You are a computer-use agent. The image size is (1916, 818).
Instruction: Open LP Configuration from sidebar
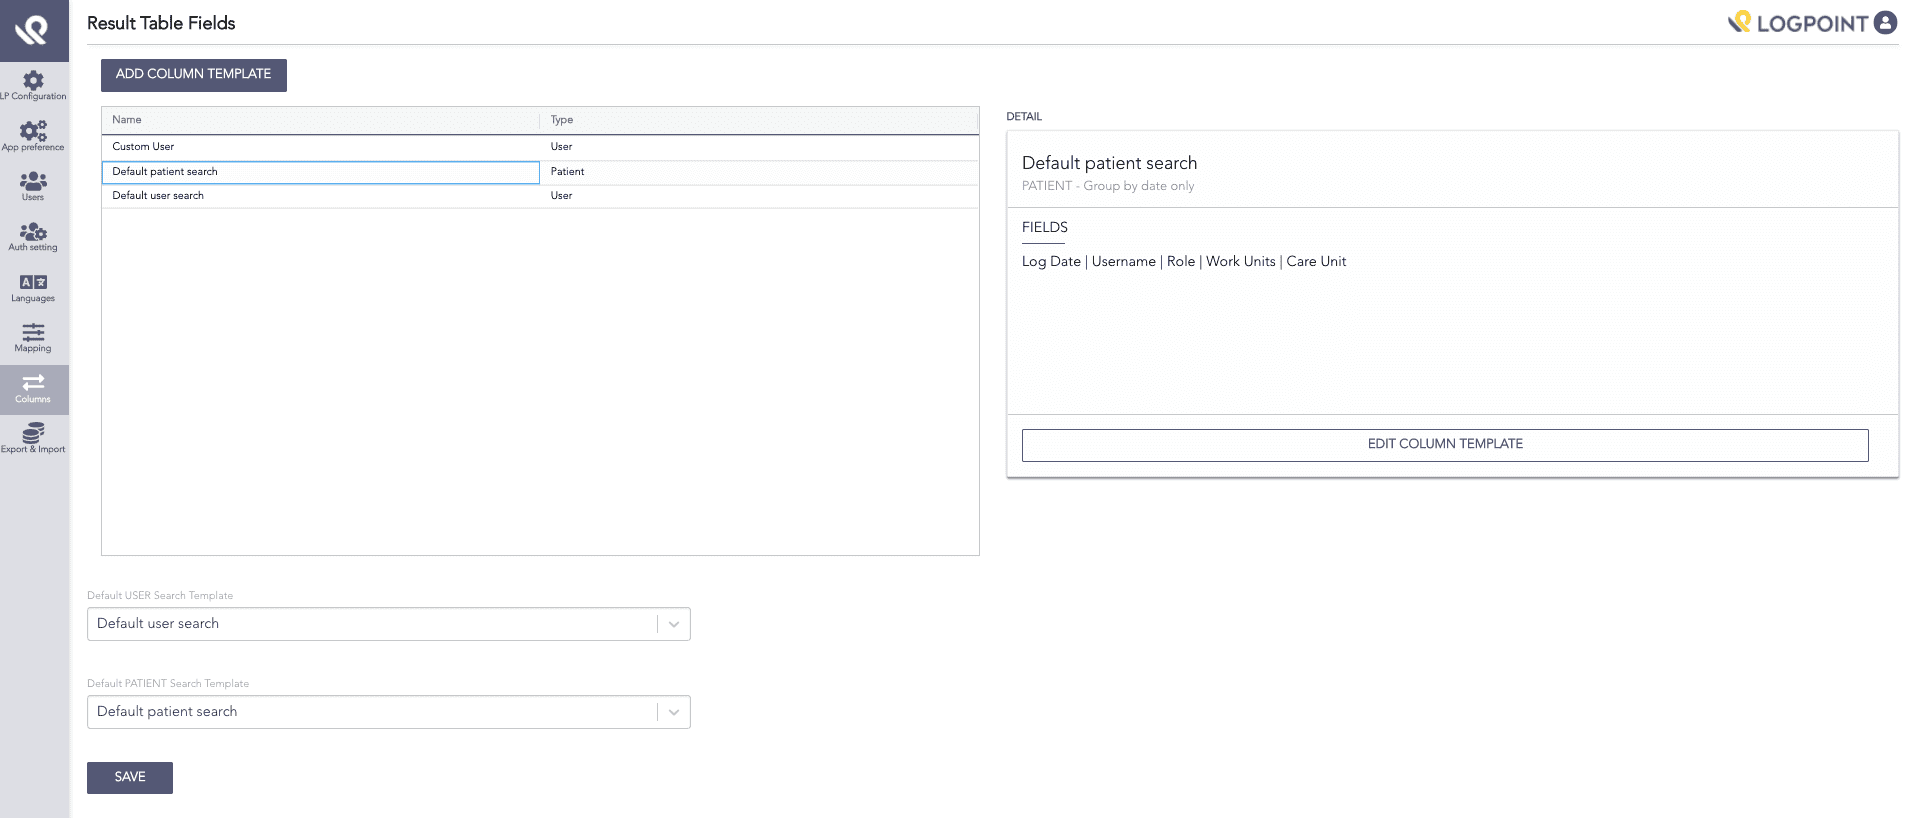(33, 82)
